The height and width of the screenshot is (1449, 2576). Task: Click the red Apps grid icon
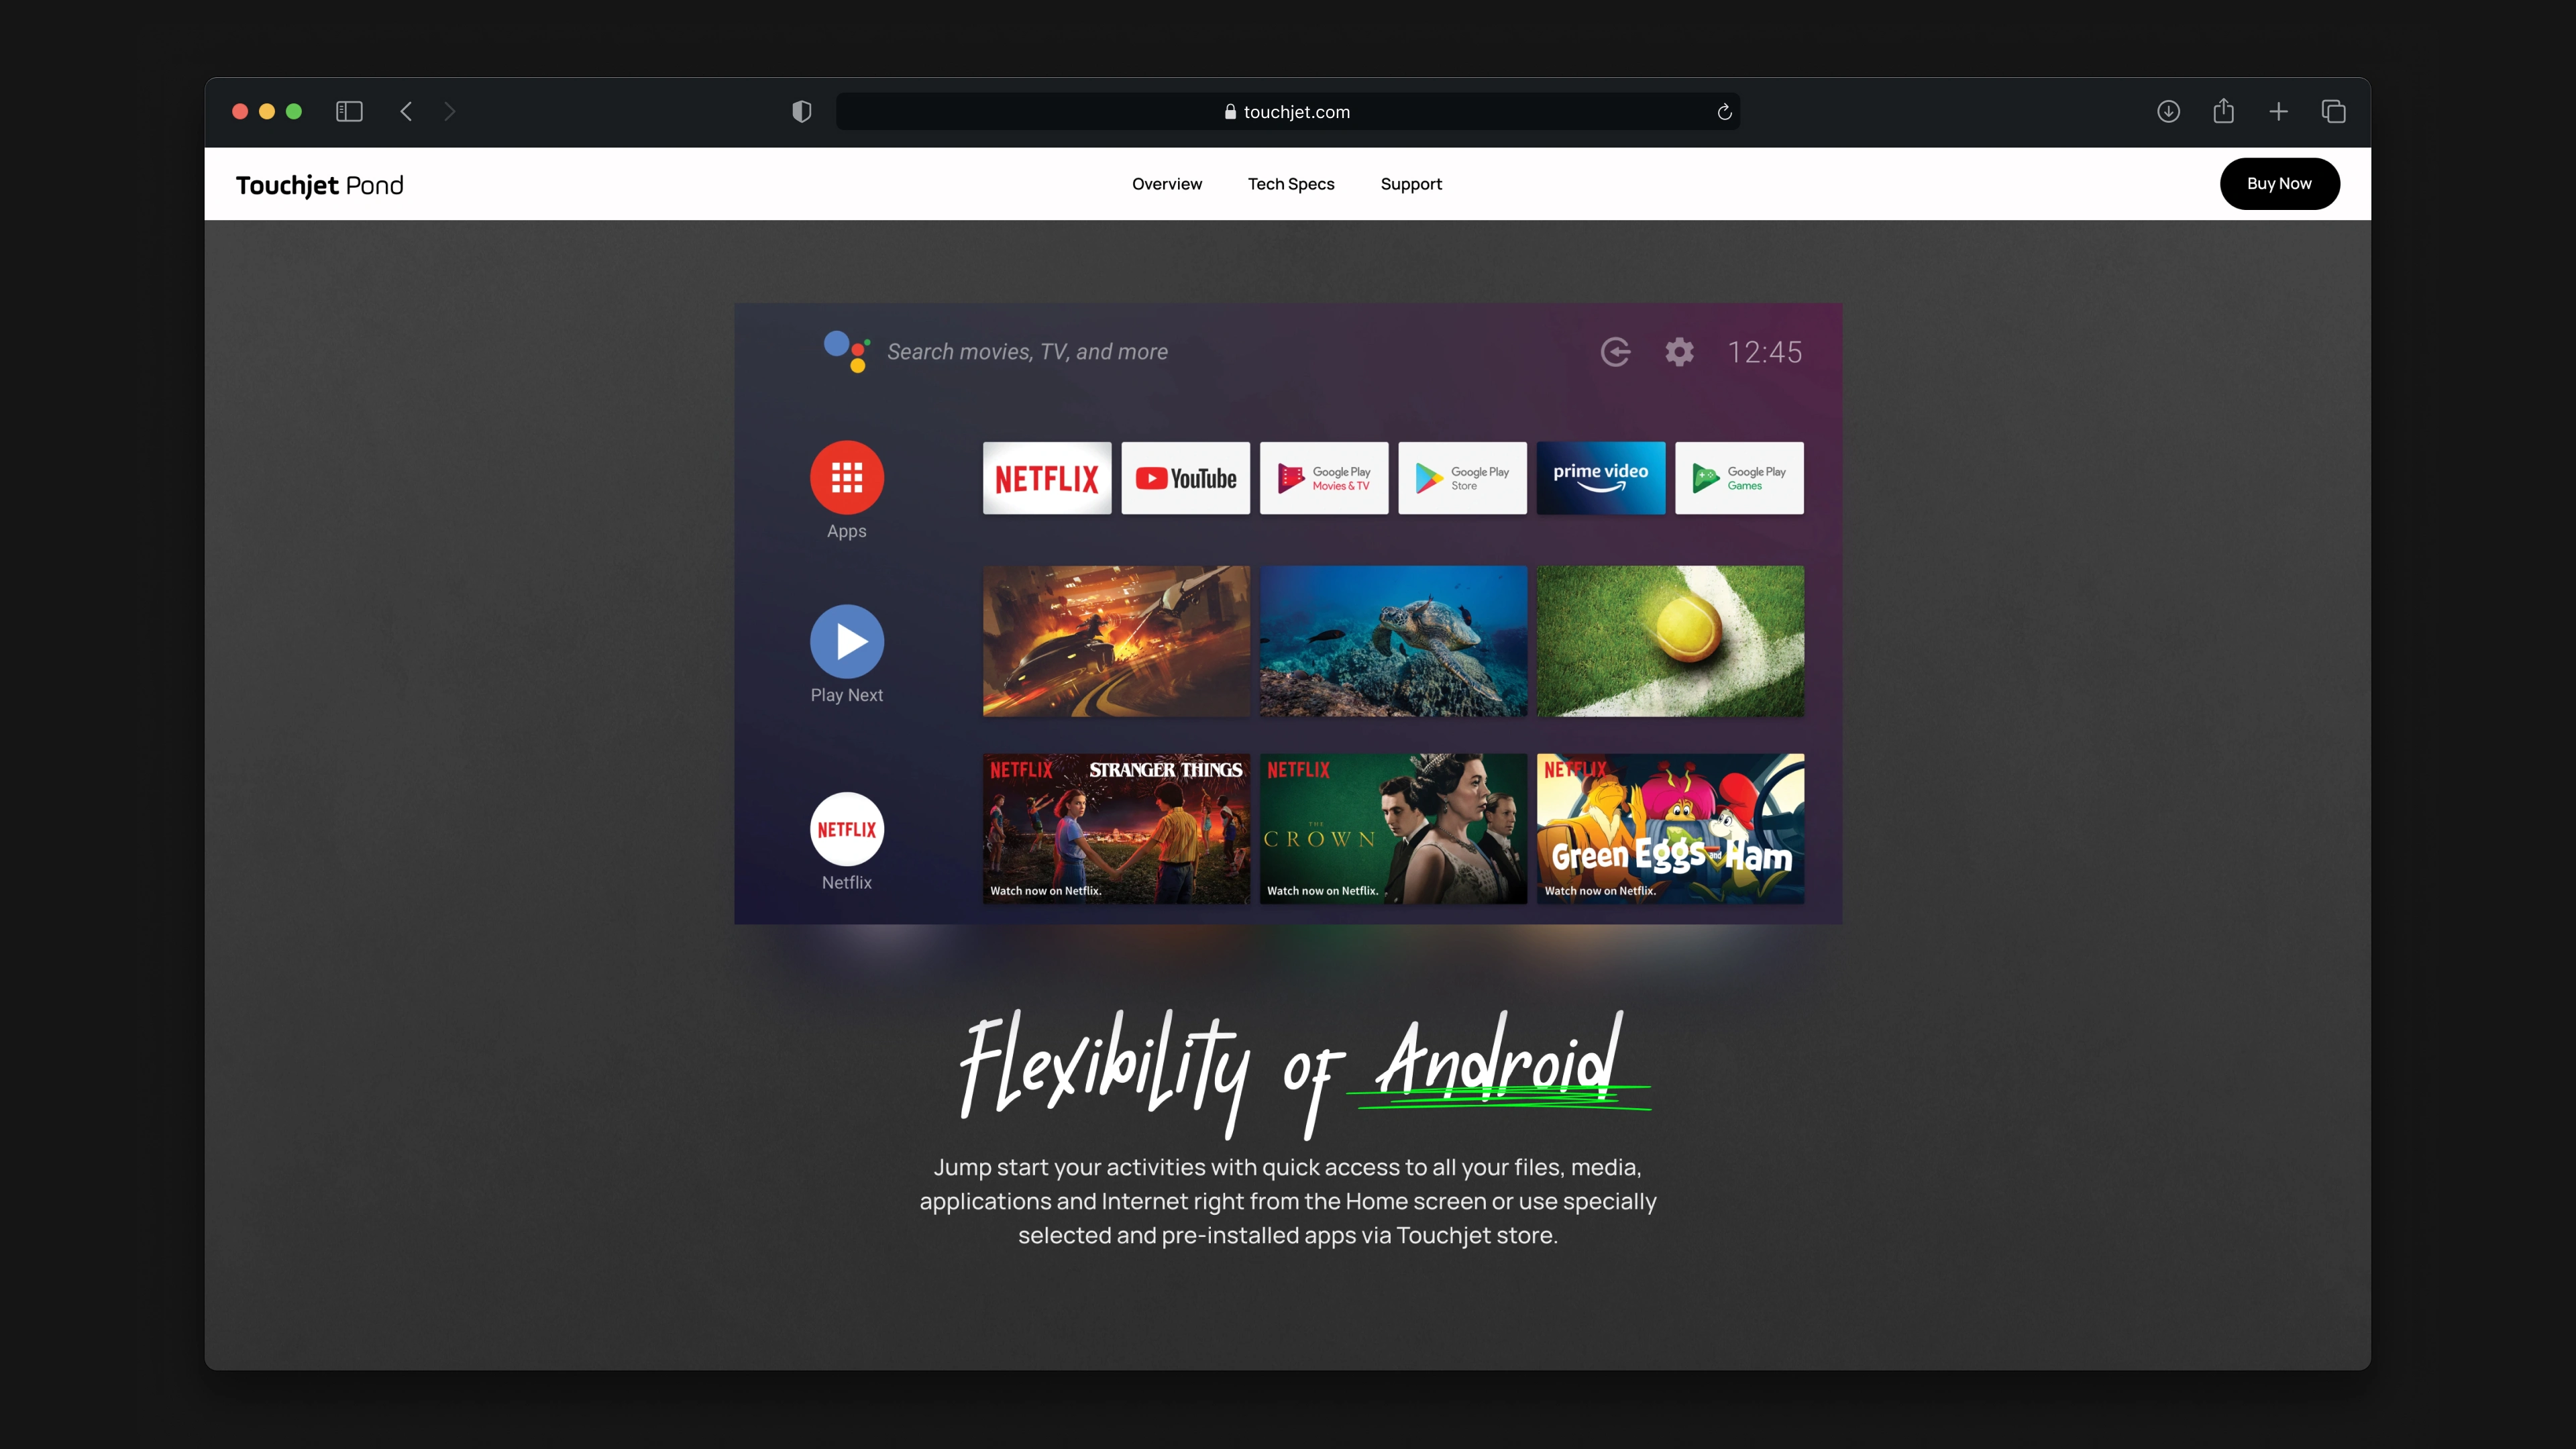pyautogui.click(x=846, y=477)
